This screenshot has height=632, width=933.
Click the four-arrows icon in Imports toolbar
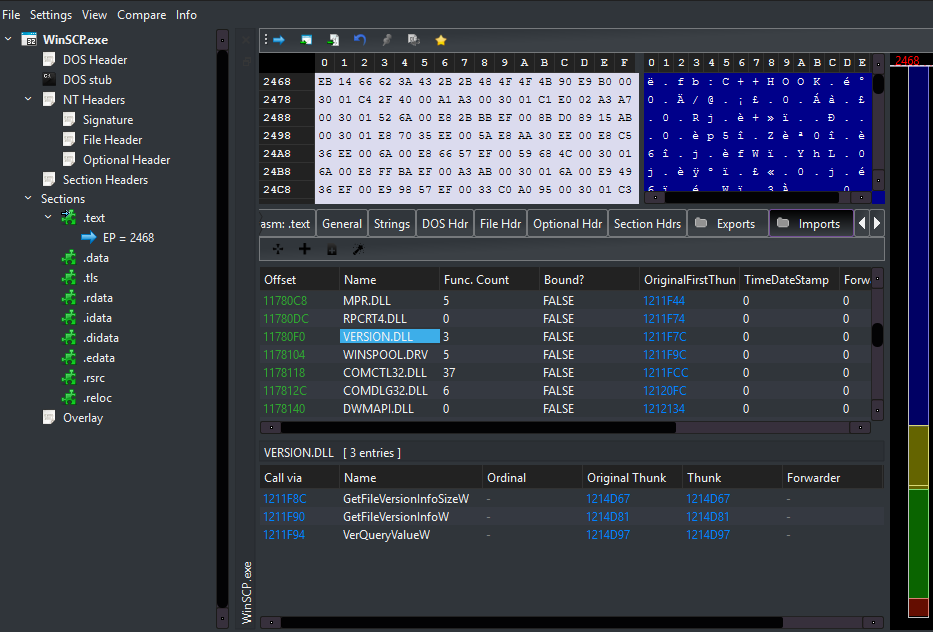(x=278, y=249)
